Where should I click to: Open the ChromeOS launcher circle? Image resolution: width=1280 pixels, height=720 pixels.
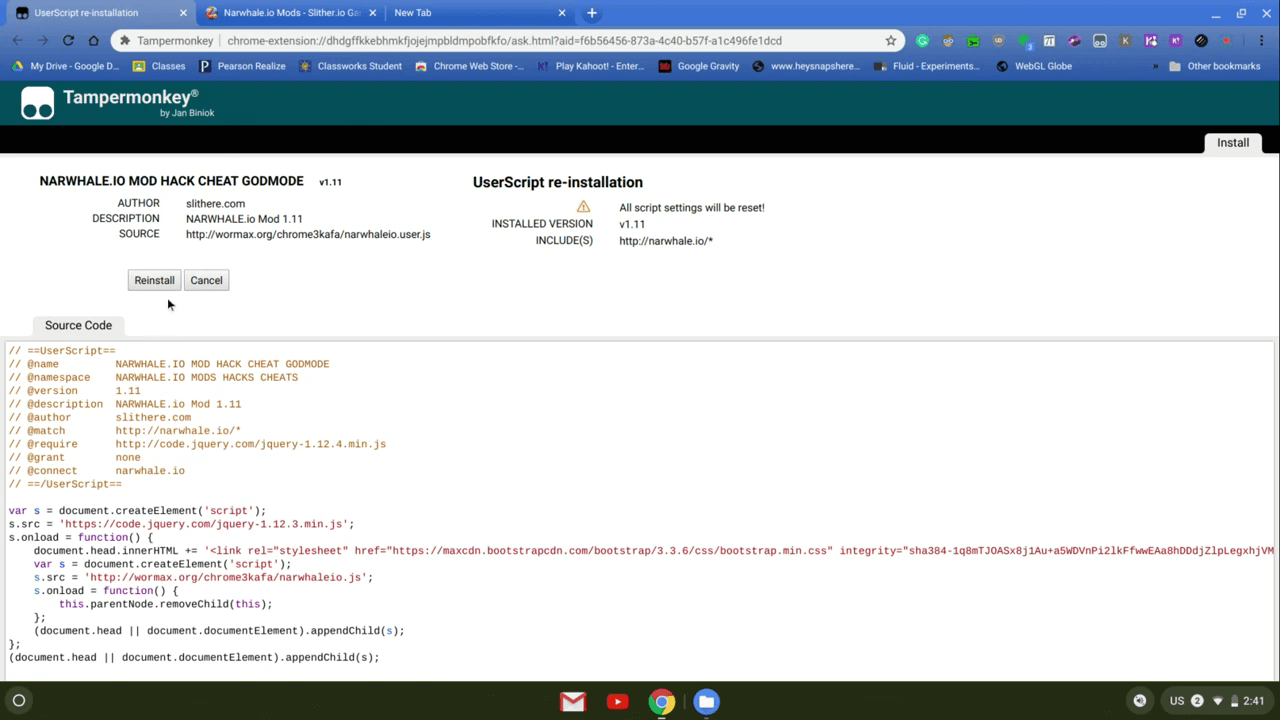click(x=18, y=700)
